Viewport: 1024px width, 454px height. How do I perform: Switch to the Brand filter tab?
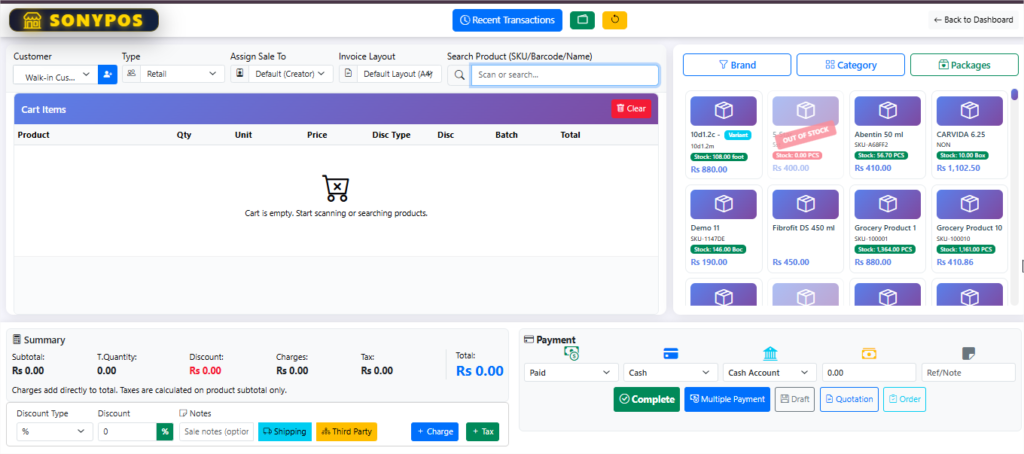[x=737, y=65]
